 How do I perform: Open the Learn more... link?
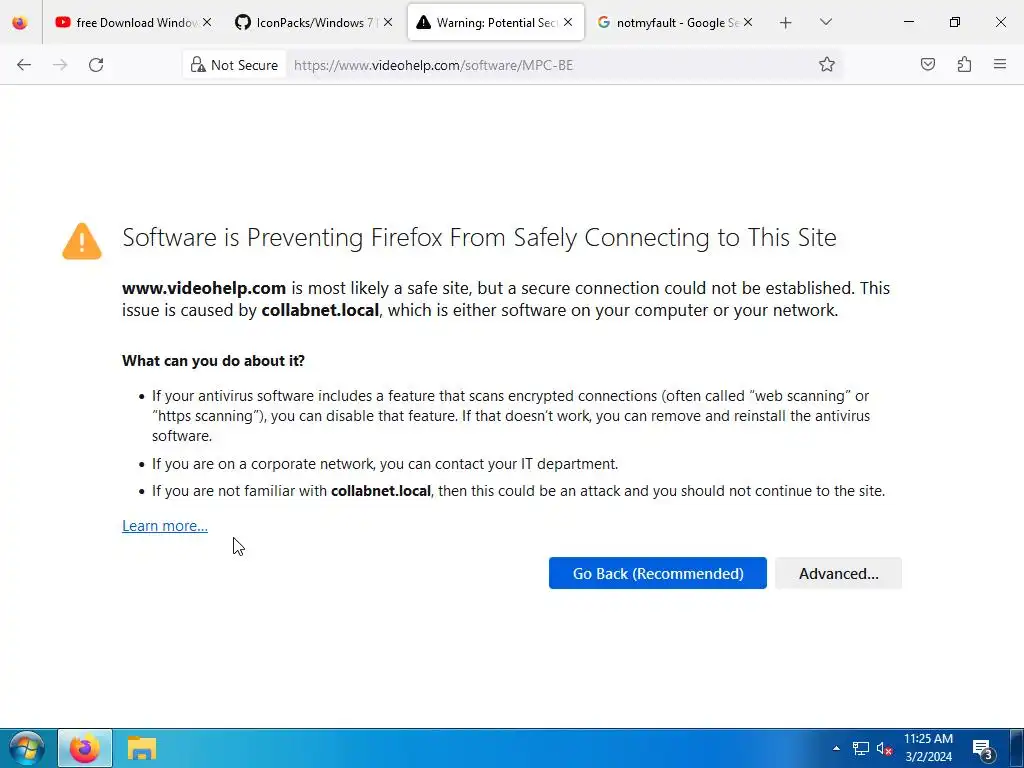click(x=165, y=526)
